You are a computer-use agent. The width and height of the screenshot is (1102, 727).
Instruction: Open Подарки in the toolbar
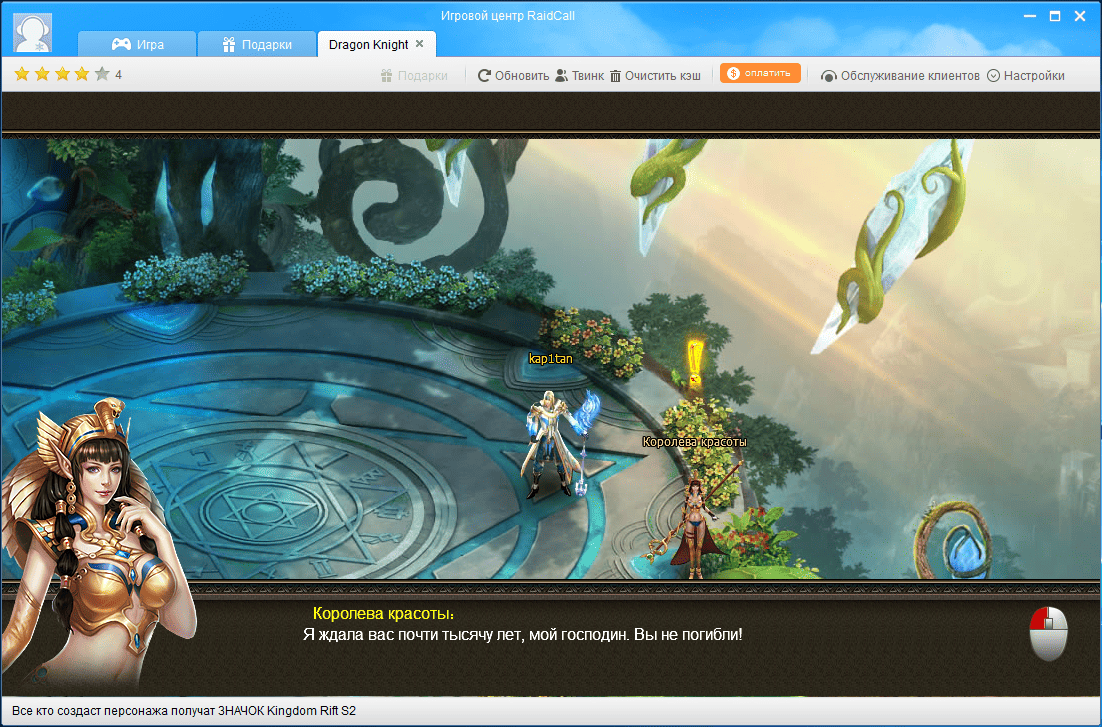coord(414,75)
